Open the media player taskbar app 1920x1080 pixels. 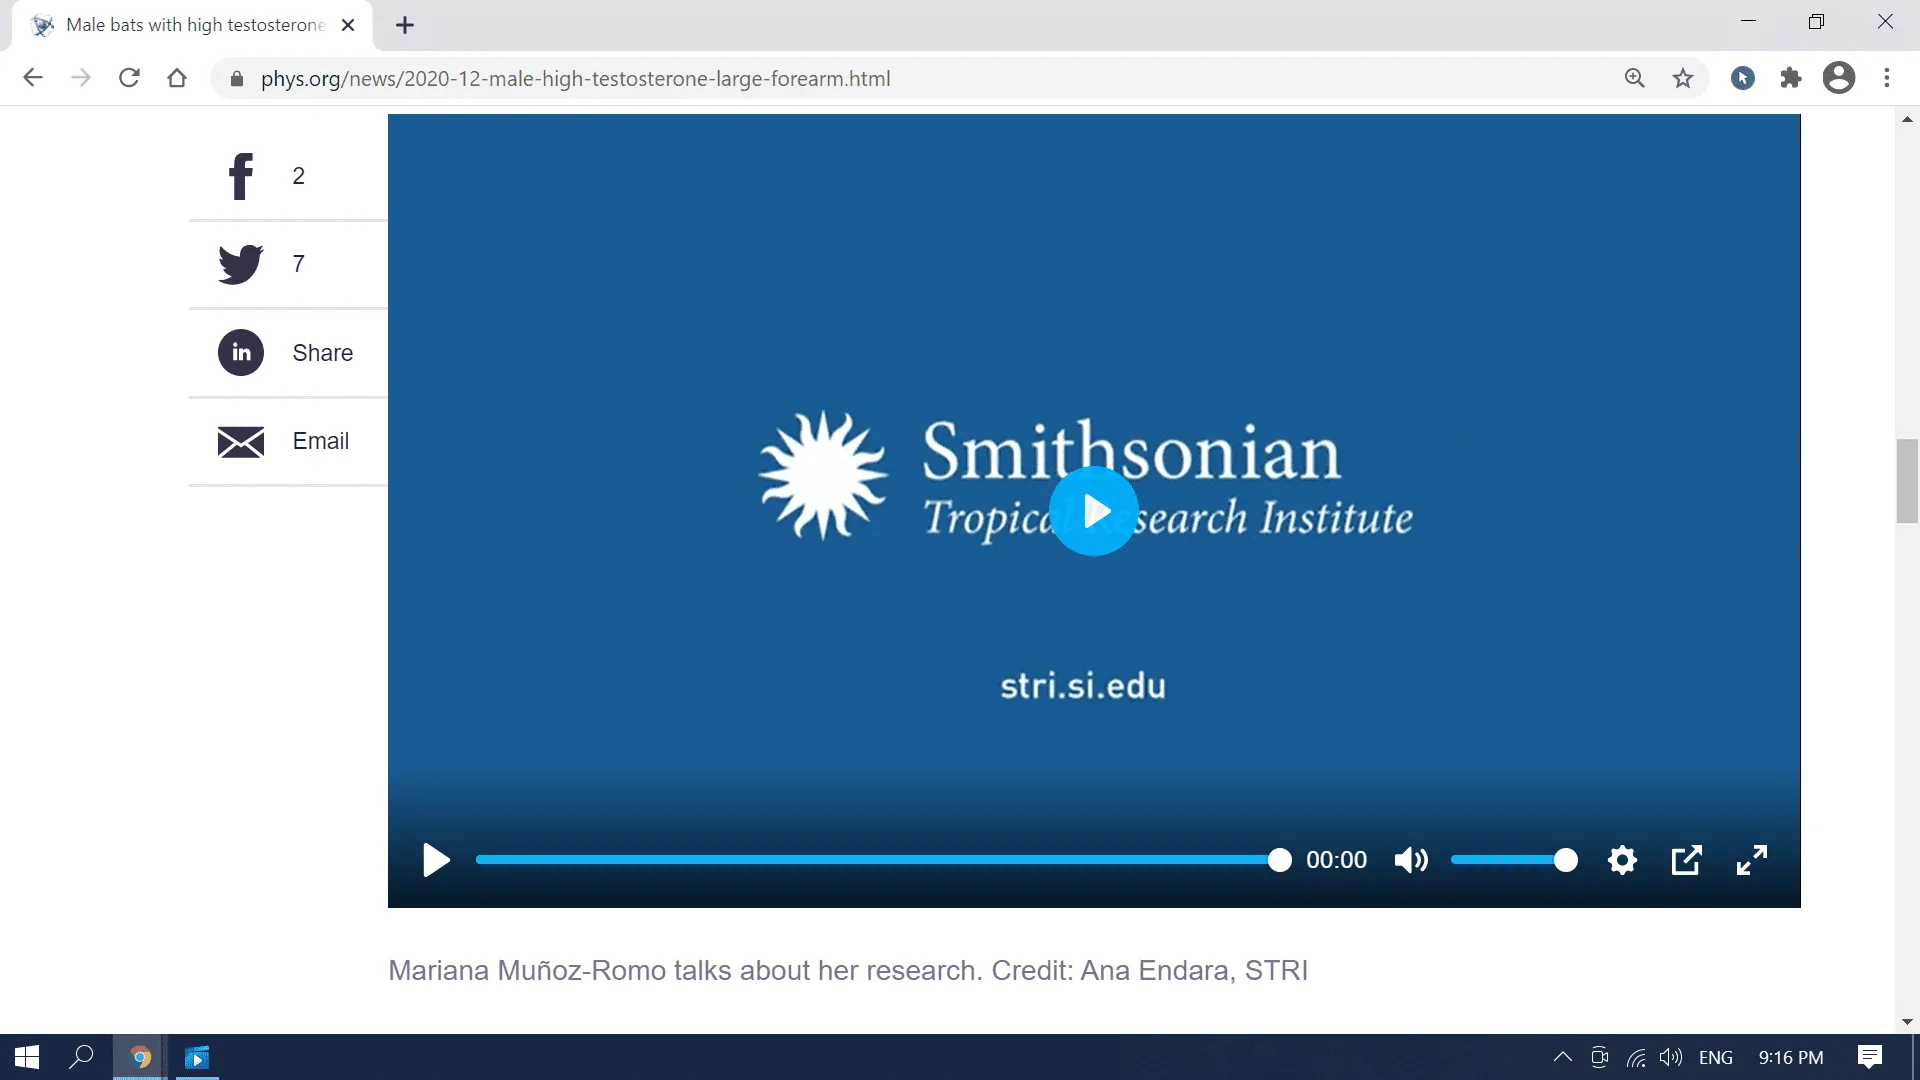(197, 1057)
